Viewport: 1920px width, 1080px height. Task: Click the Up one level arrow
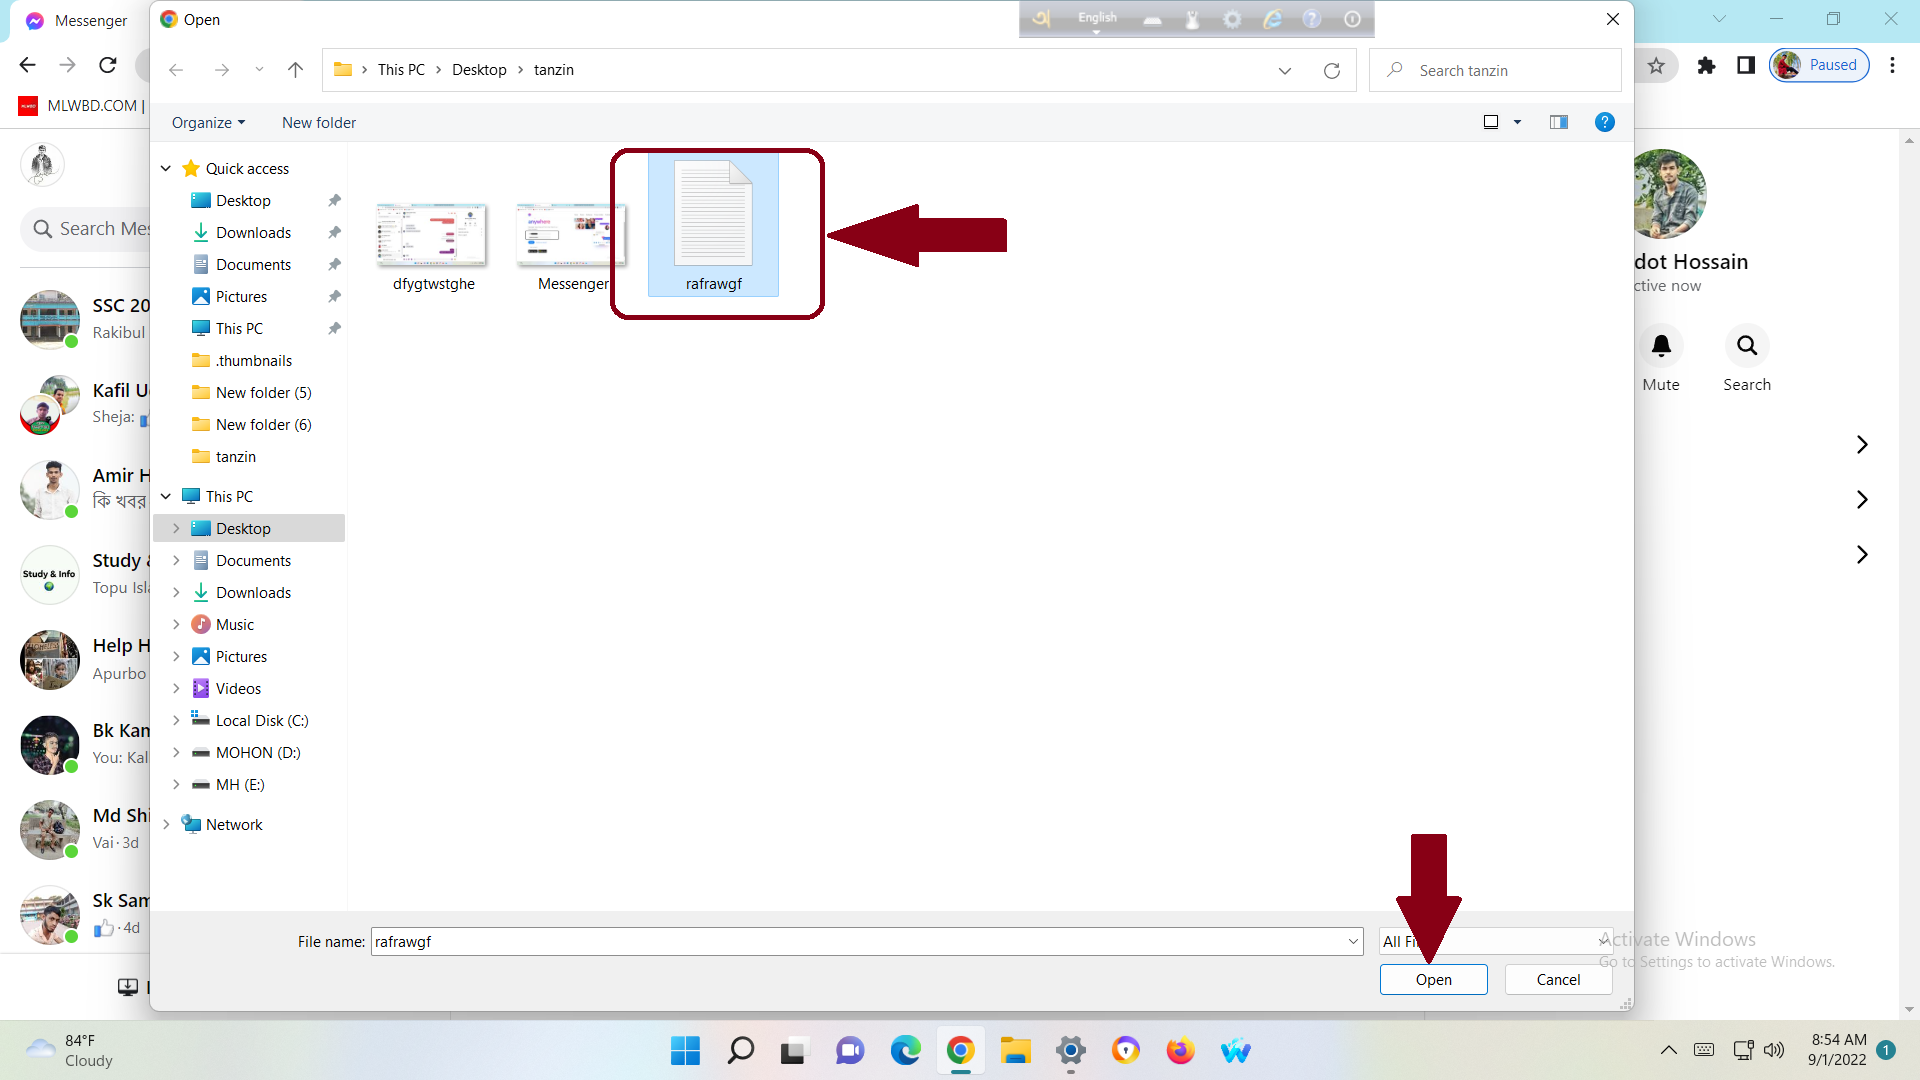(x=295, y=70)
